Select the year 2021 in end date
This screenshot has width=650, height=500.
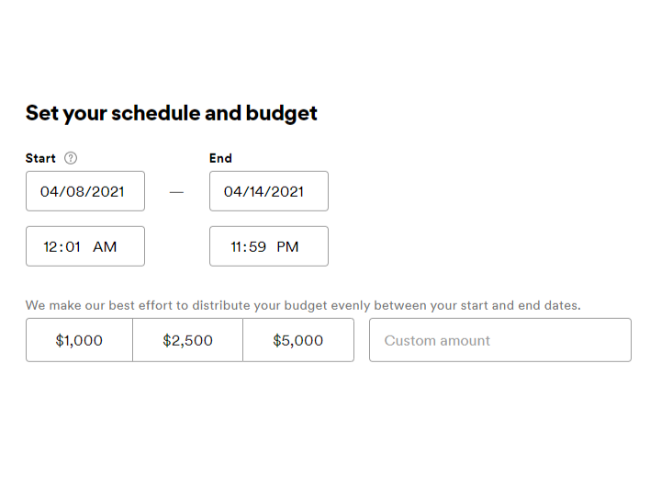coord(288,192)
